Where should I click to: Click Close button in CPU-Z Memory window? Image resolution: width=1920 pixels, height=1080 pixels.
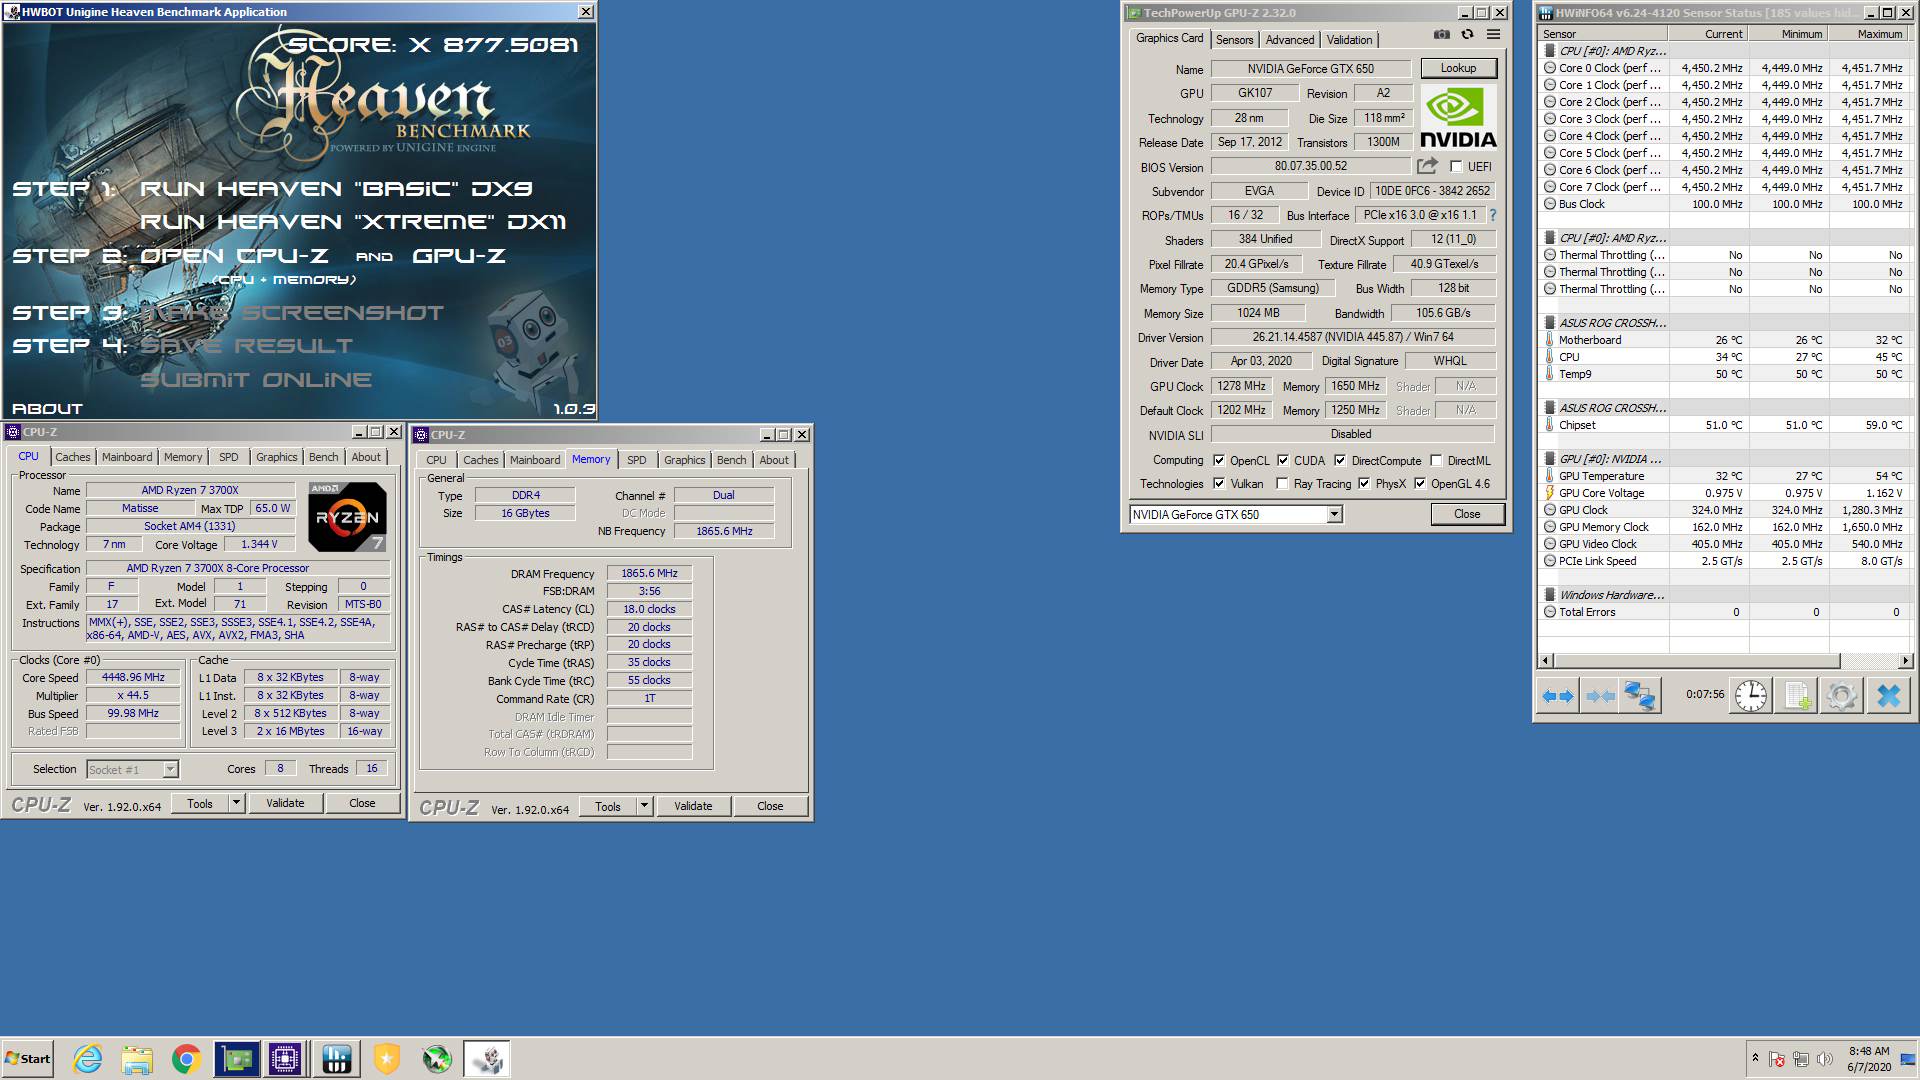(770, 806)
